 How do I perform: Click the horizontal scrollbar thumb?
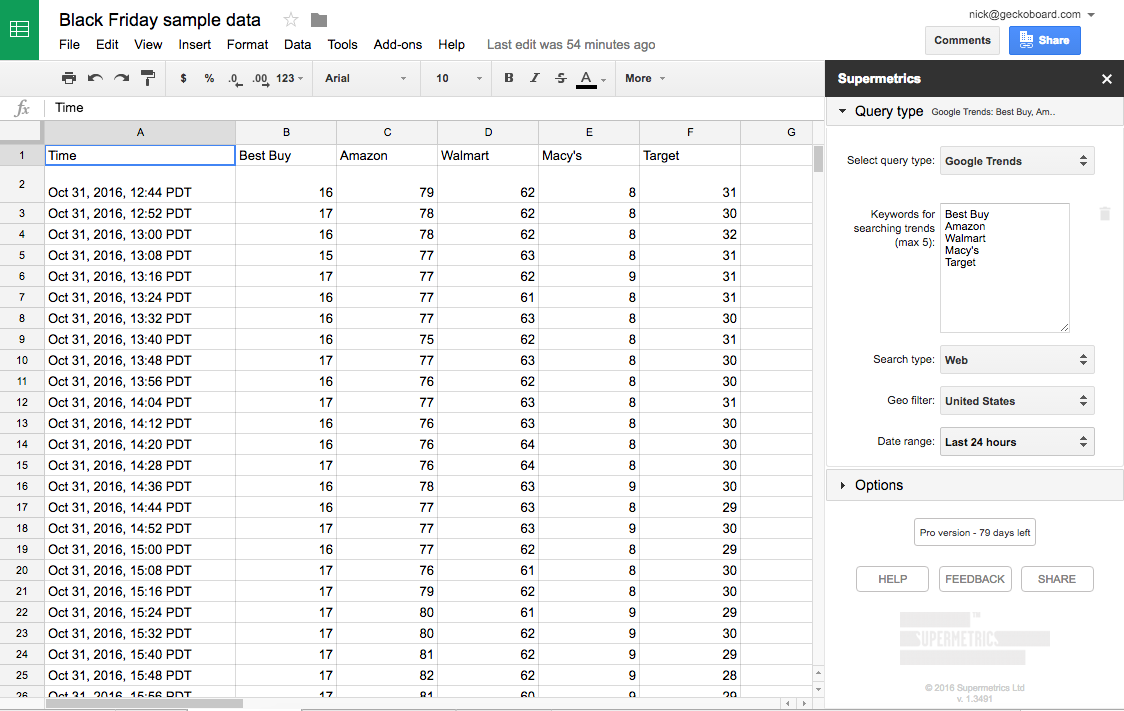144,704
